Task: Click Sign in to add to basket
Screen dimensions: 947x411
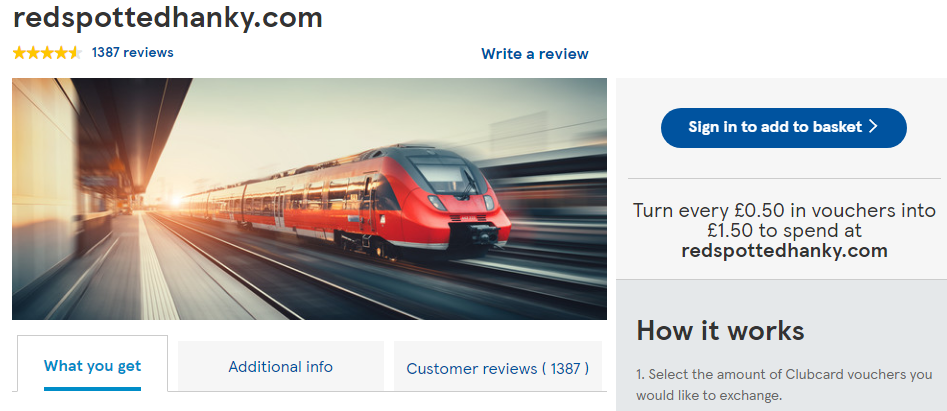Action: tap(783, 127)
